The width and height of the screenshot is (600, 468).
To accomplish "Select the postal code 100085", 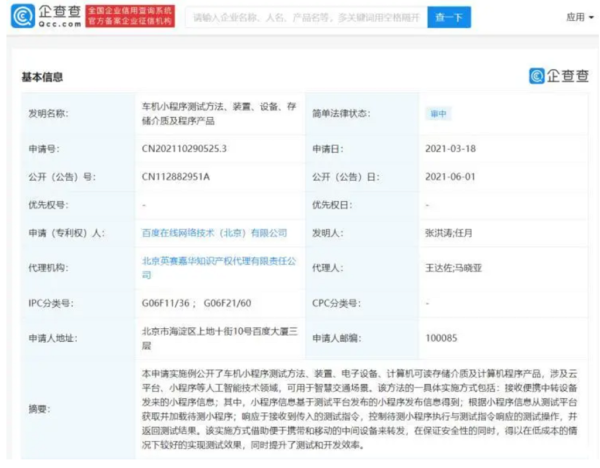I will 441,338.
